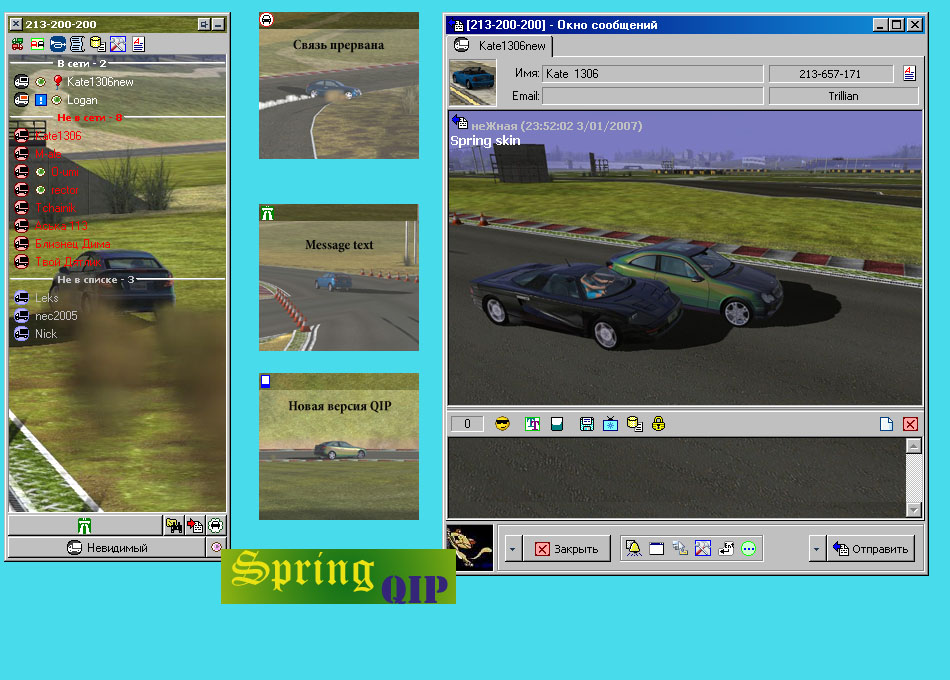Click the blue exclamation icon next to Logan
This screenshot has width=950, height=680.
coord(41,100)
